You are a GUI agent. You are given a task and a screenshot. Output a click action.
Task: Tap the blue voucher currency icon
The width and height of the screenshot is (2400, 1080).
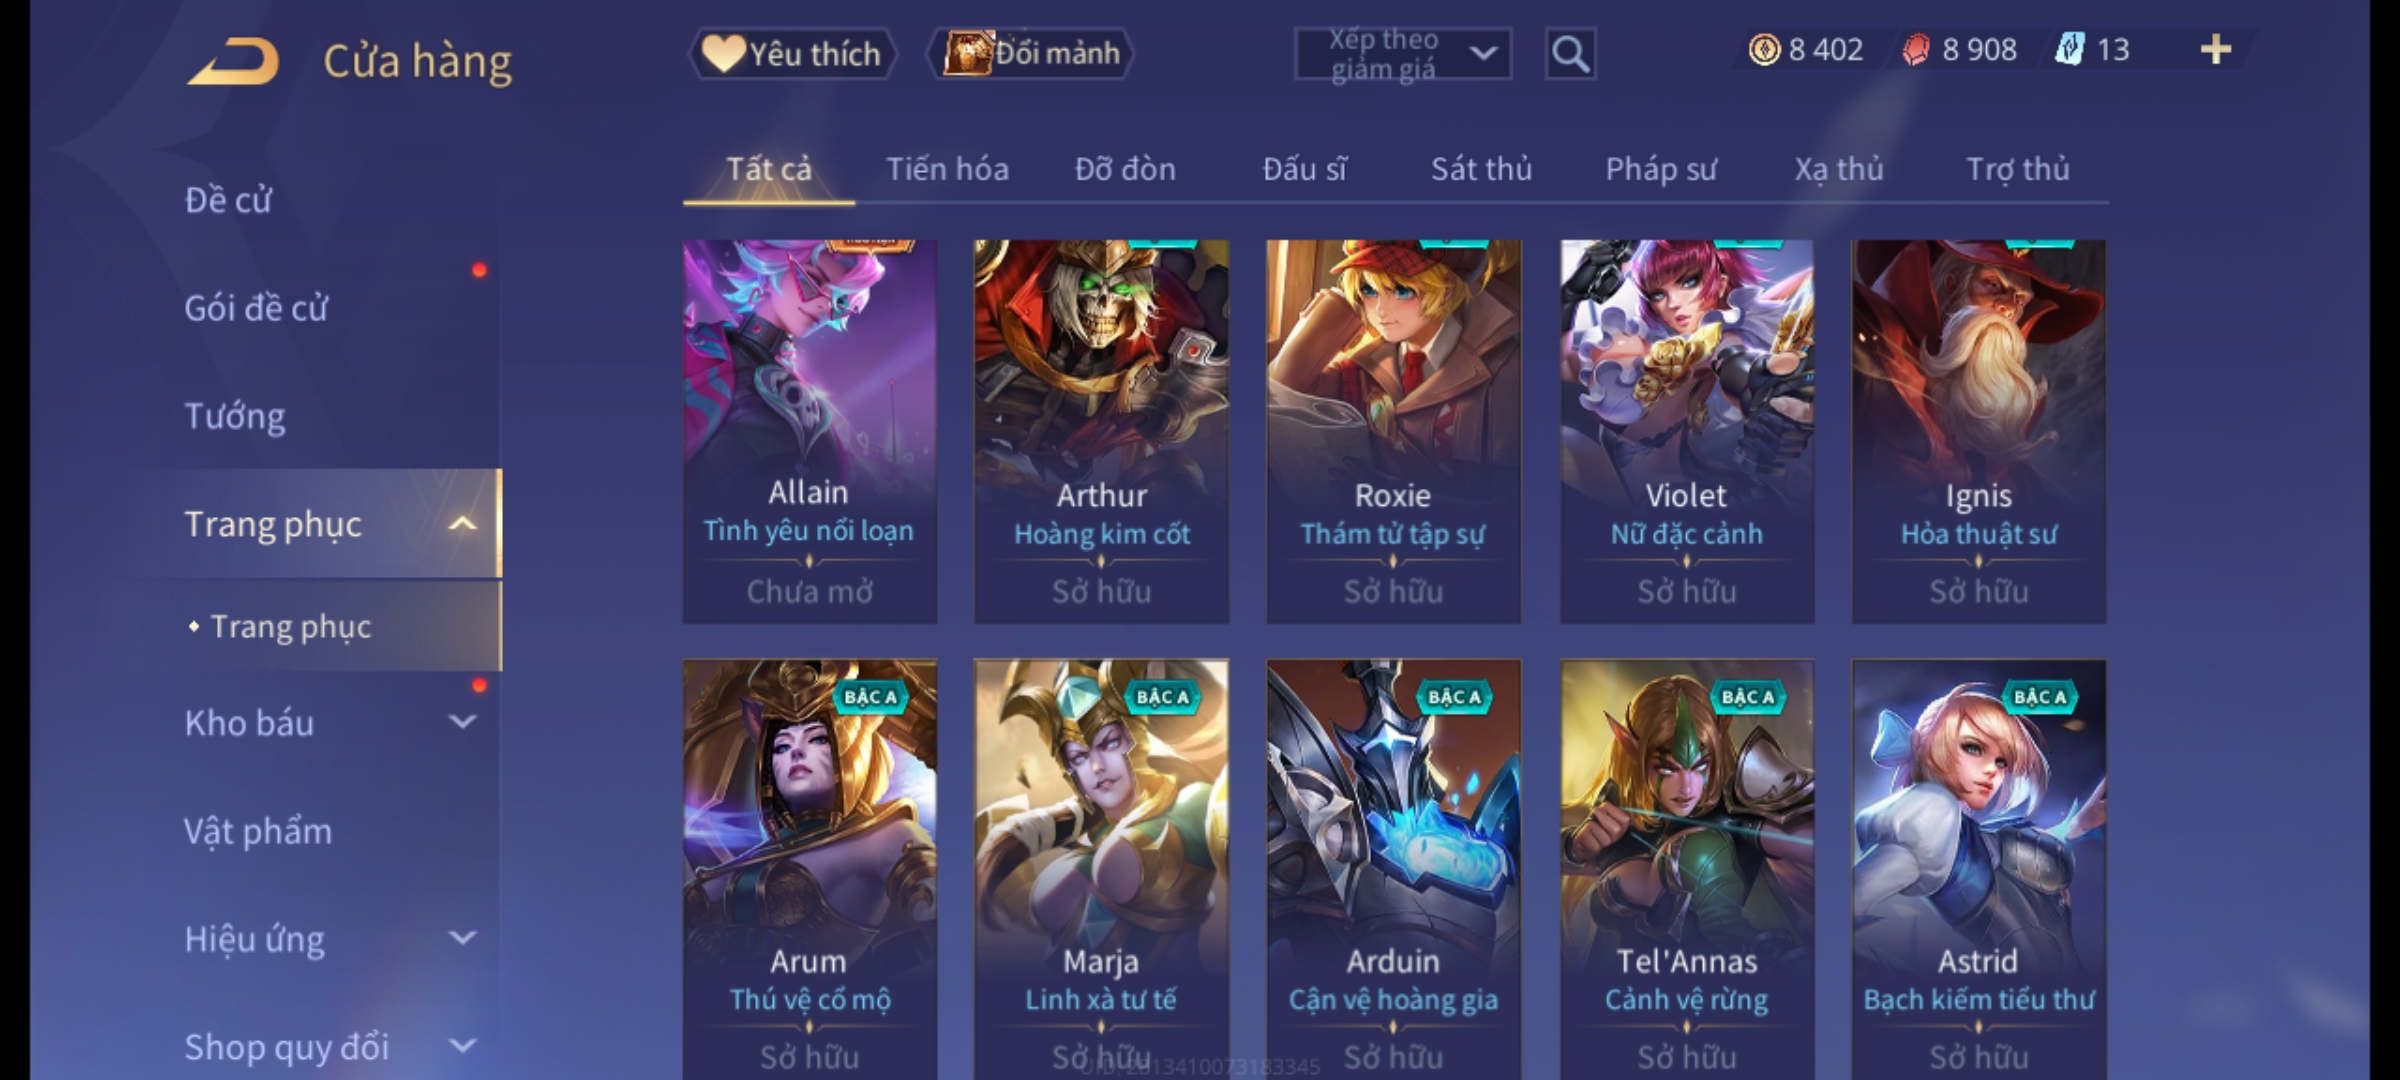[x=2069, y=49]
